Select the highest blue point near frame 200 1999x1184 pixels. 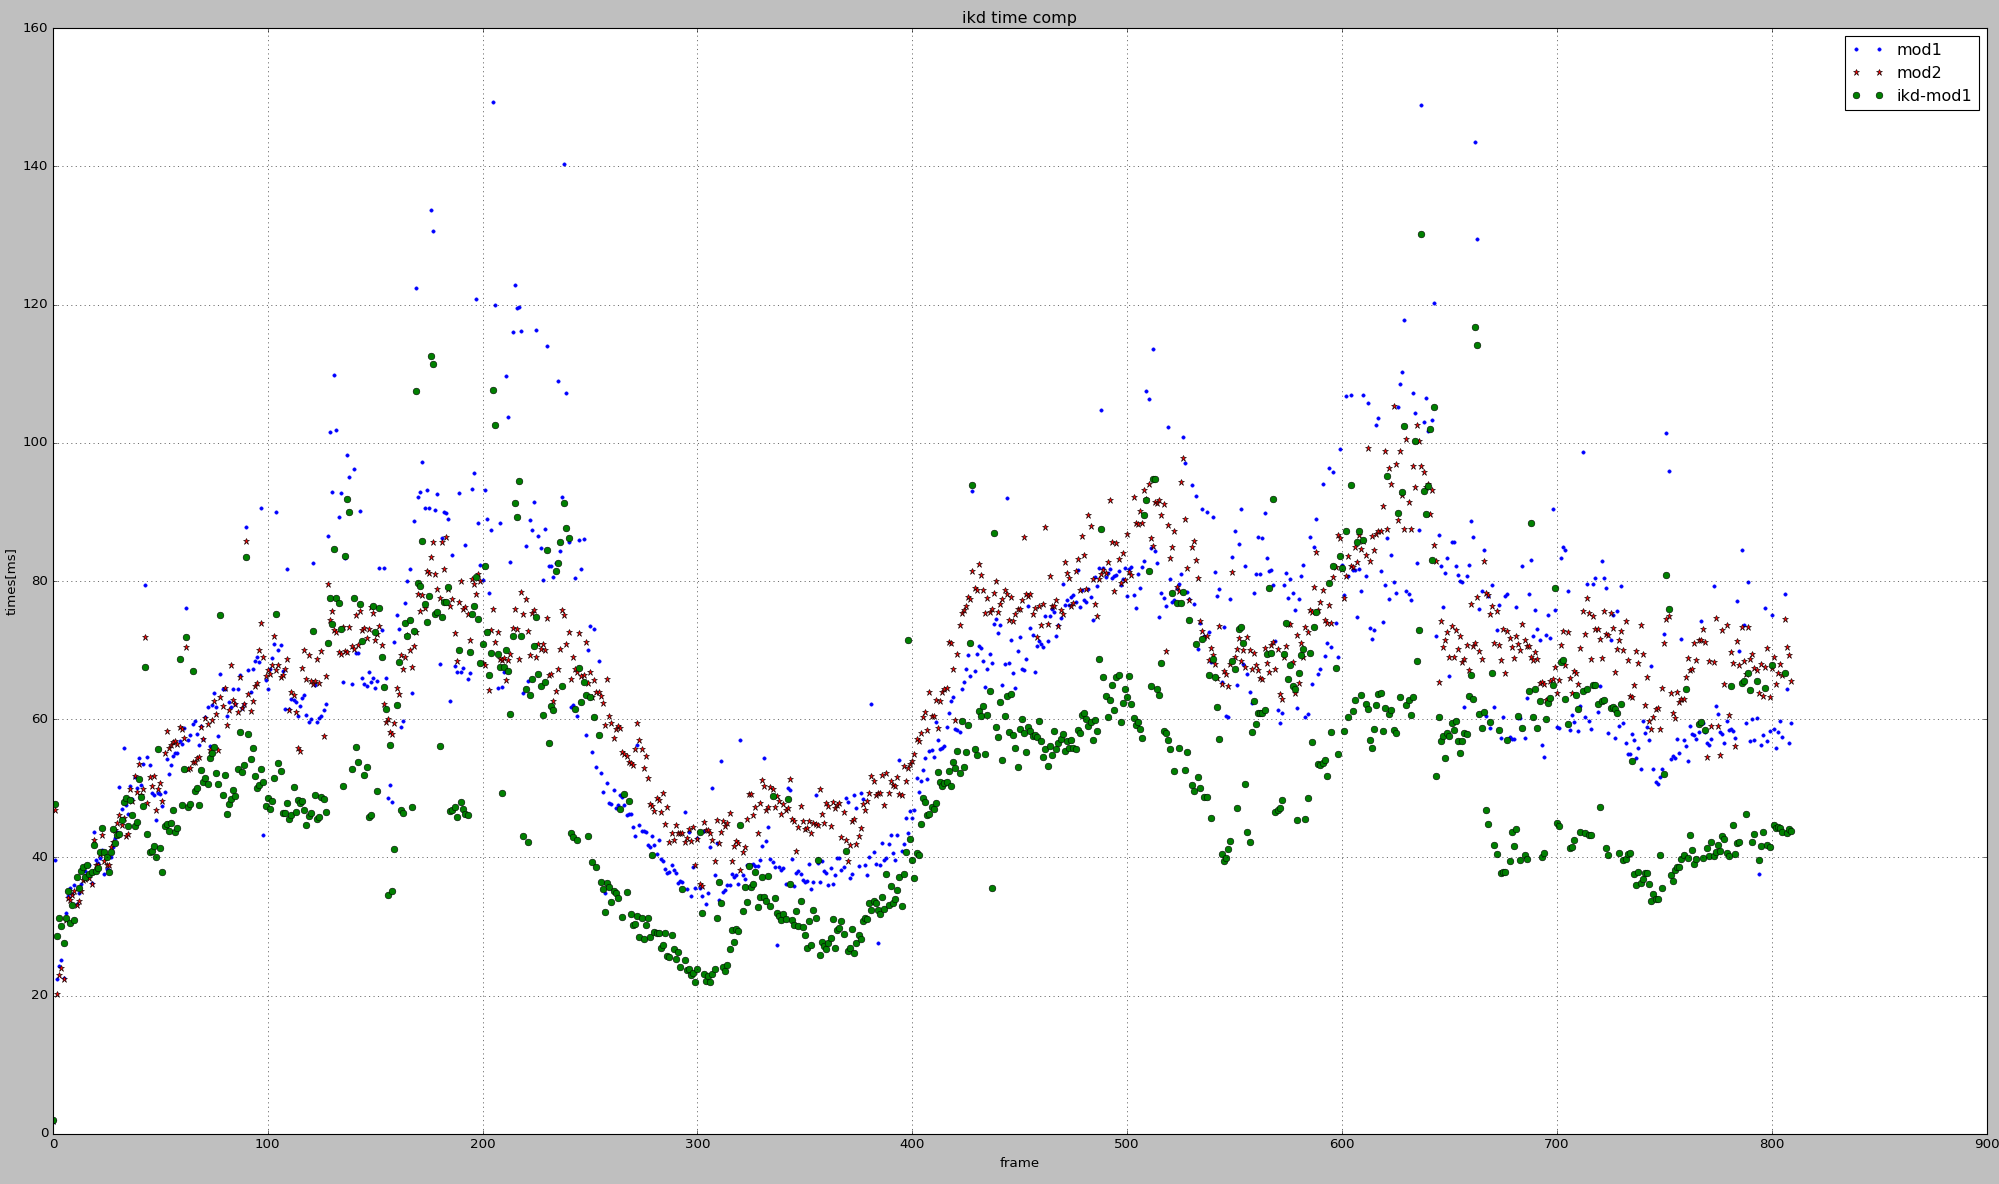click(493, 102)
